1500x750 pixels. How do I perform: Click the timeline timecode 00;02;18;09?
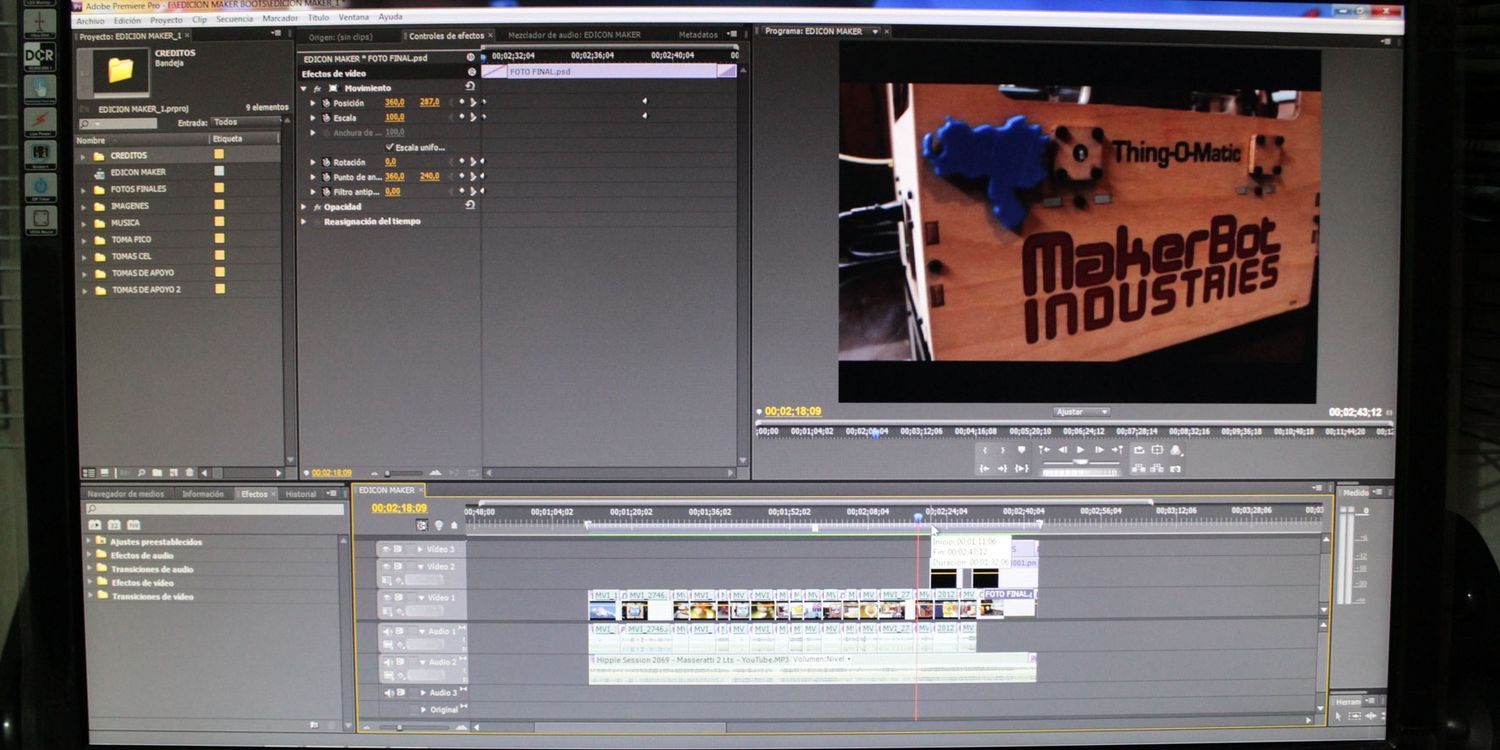click(x=399, y=508)
